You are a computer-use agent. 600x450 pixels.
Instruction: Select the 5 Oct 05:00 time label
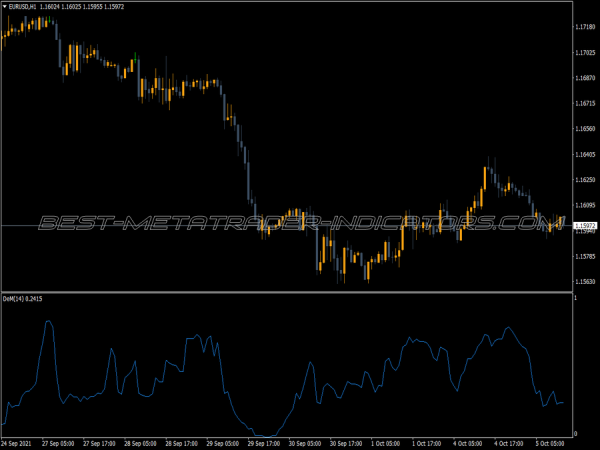[552, 443]
